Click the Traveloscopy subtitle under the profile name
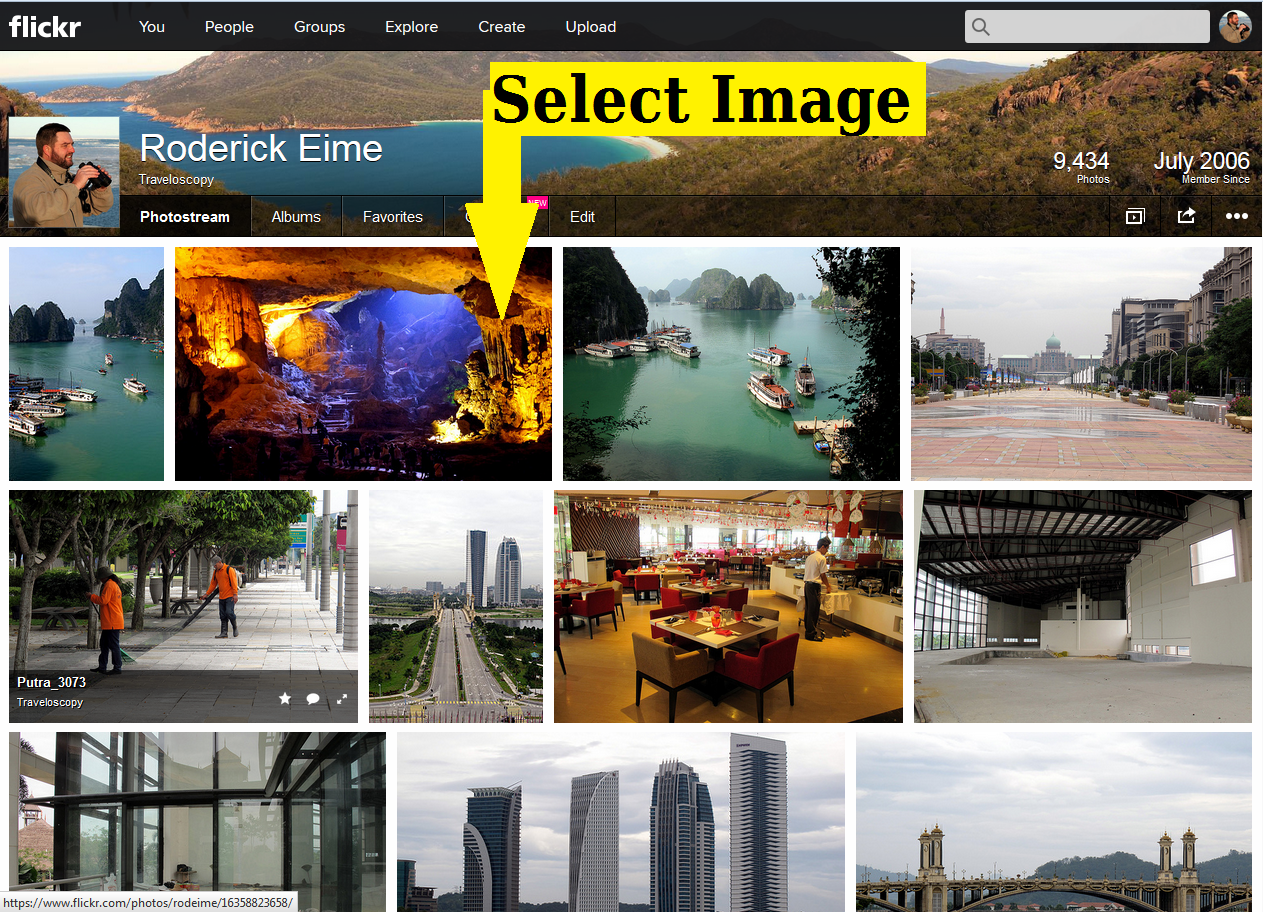 pos(176,180)
